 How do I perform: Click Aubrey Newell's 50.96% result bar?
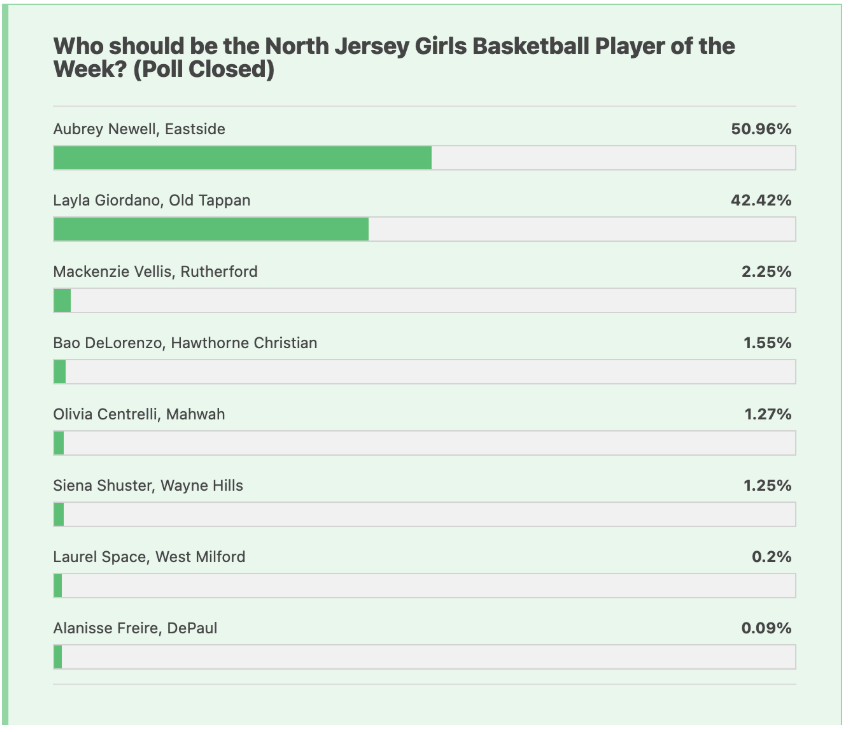pos(424,158)
